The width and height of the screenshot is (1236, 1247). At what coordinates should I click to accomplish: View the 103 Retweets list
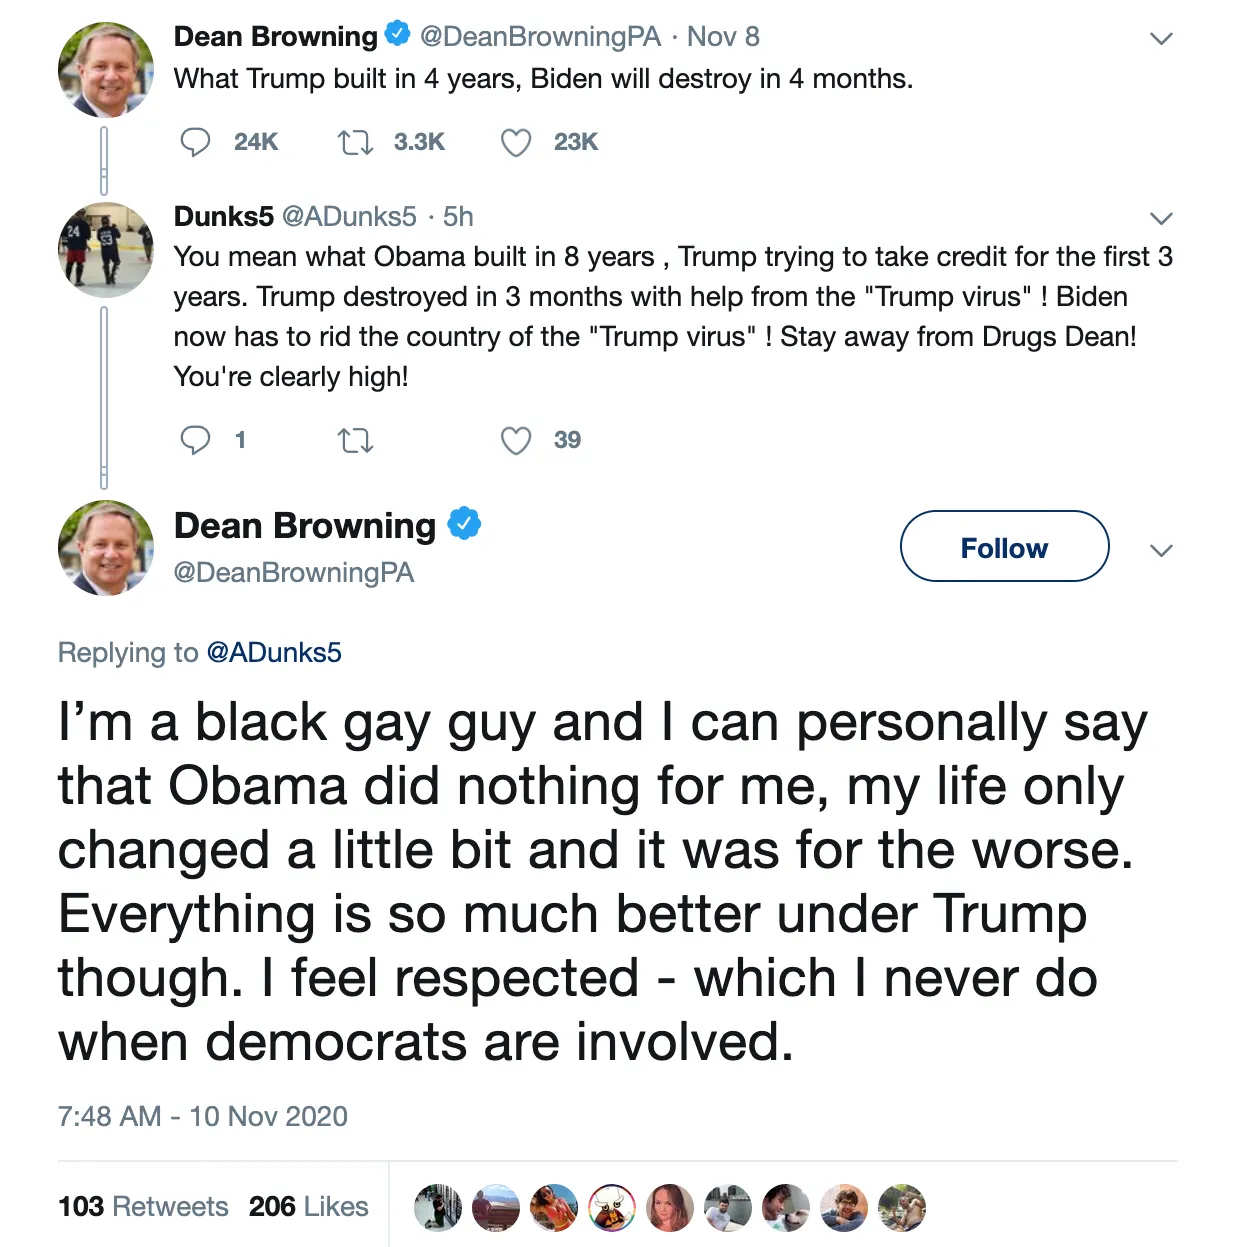143,1207
